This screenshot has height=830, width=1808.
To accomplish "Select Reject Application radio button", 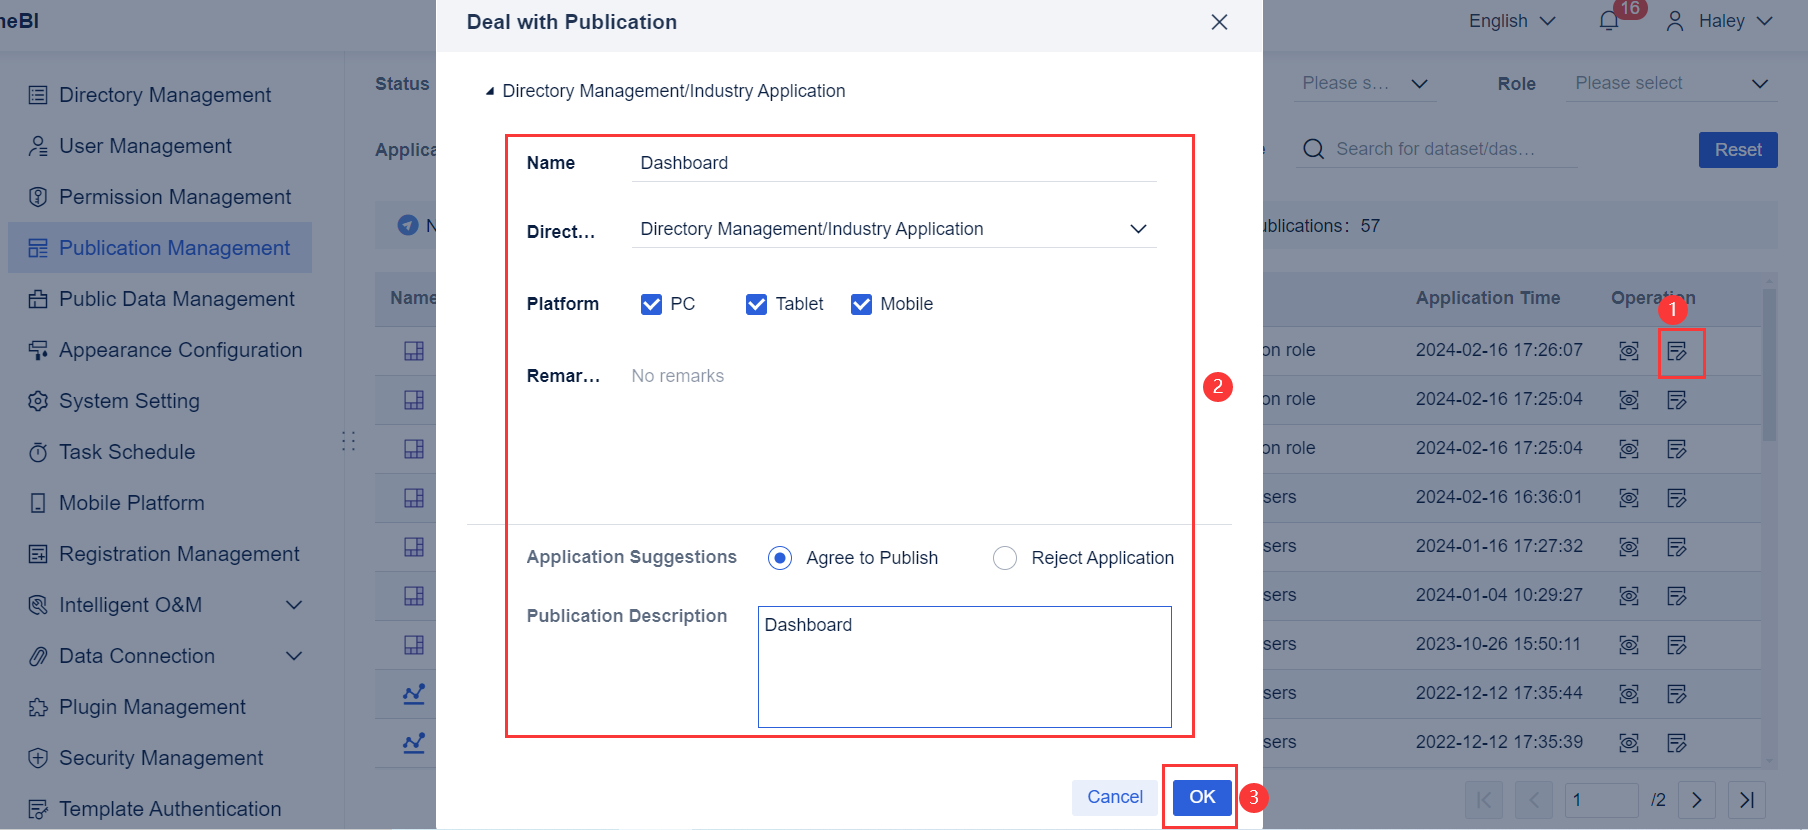I will 1005,558.
